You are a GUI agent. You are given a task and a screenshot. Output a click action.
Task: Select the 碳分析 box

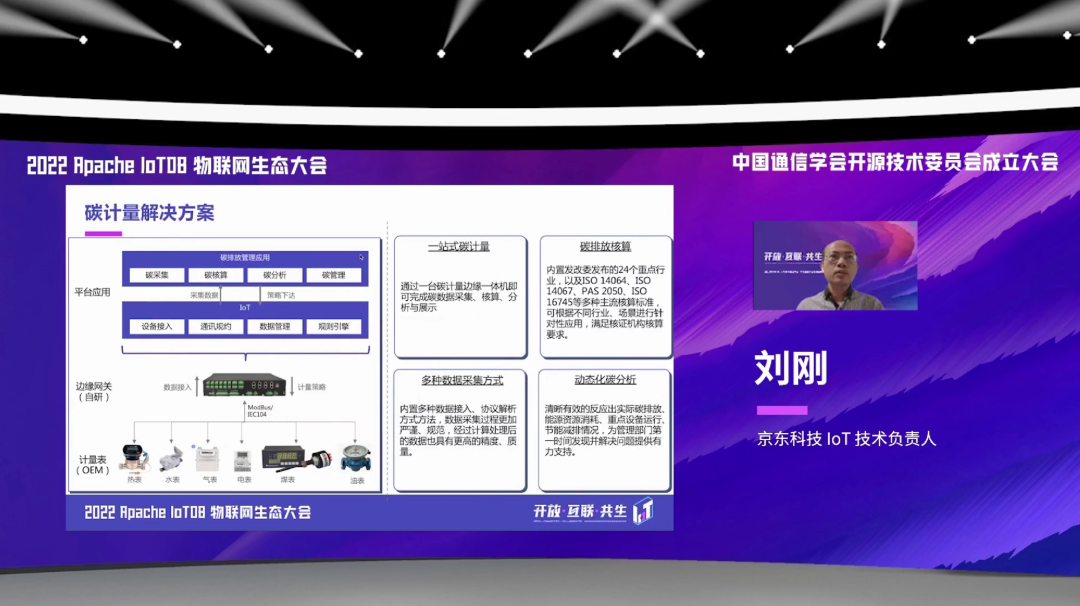(x=275, y=275)
